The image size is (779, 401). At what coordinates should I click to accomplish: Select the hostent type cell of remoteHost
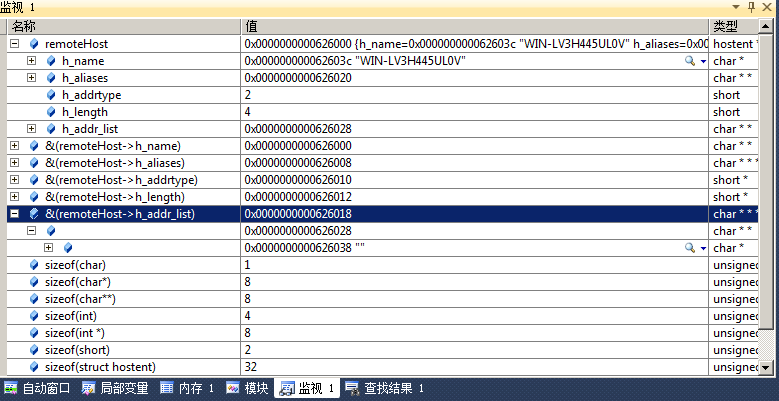pyautogui.click(x=733, y=44)
